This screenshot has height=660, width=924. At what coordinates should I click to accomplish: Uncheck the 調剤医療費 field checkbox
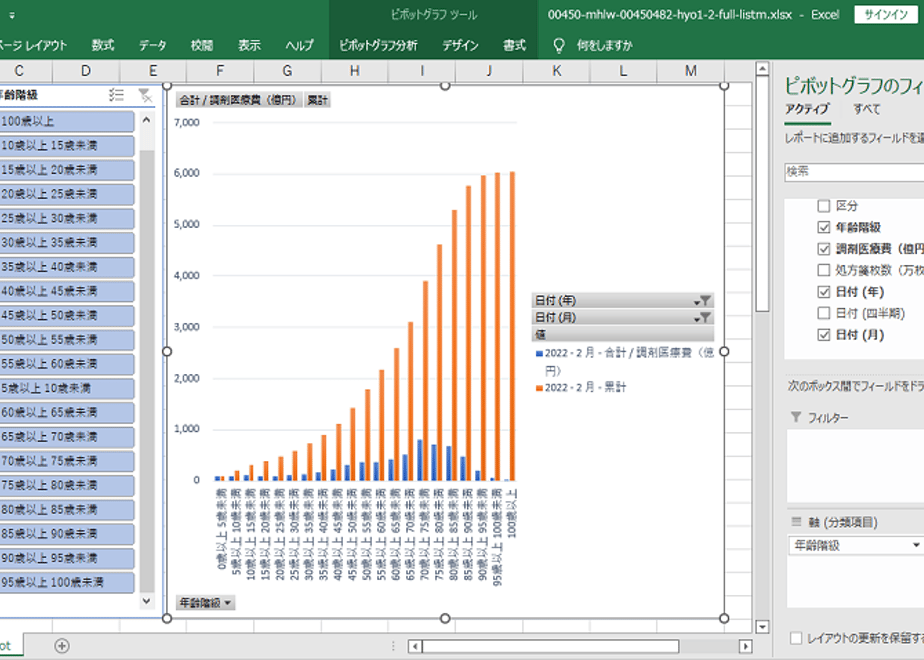[x=824, y=249]
